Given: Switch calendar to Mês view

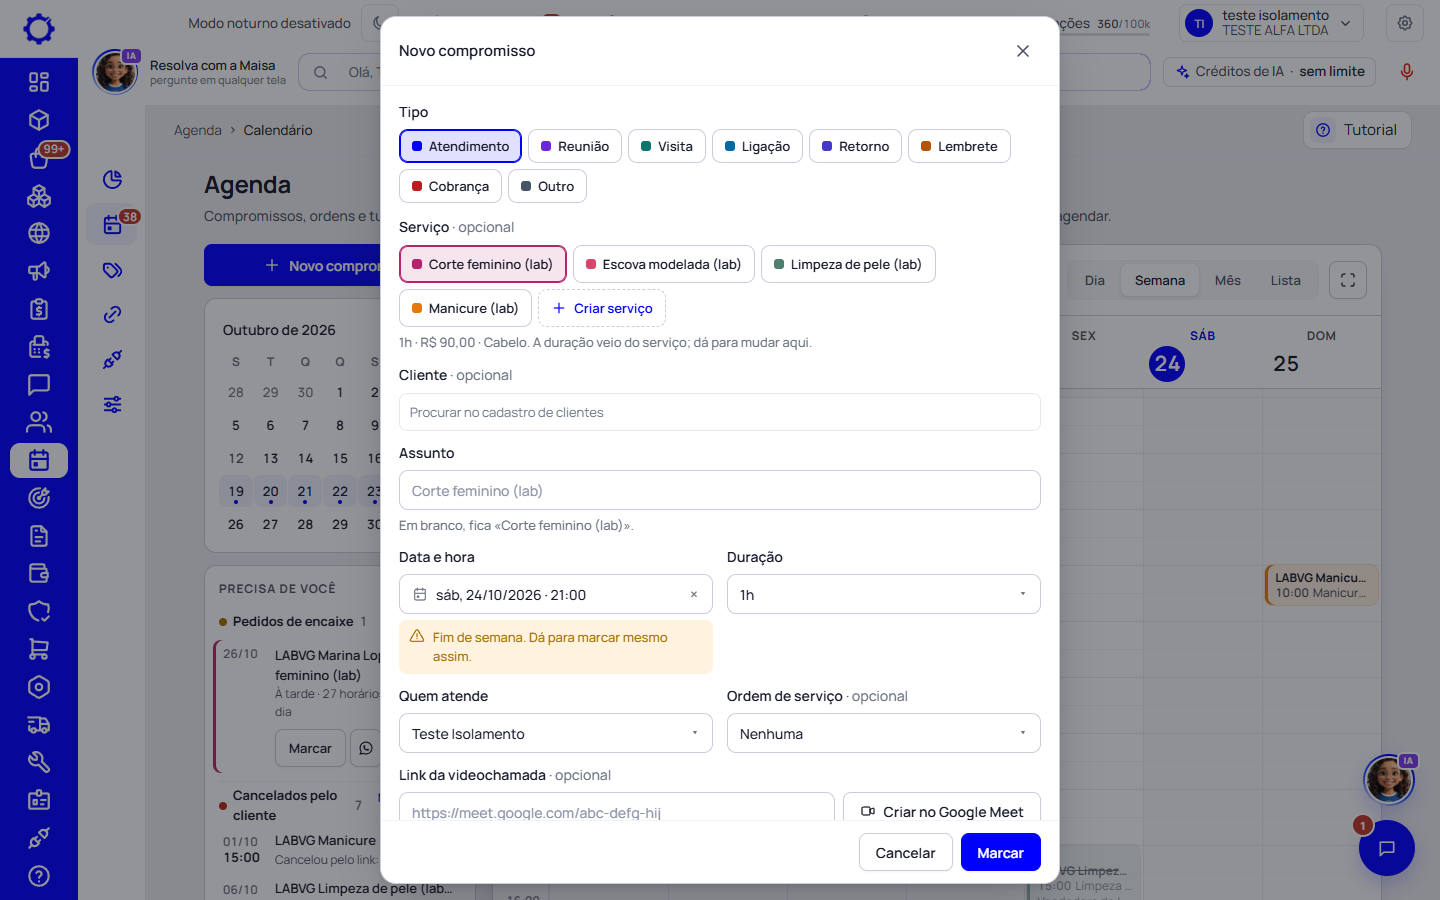Looking at the screenshot, I should 1228,280.
